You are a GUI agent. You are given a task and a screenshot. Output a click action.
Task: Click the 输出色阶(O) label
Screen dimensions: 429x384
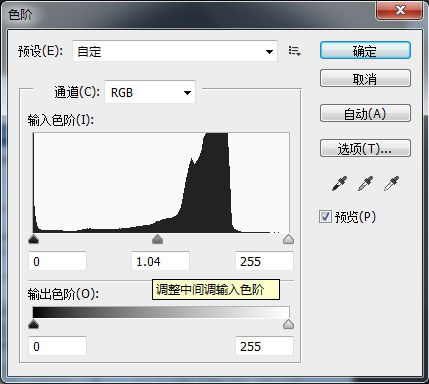63,294
